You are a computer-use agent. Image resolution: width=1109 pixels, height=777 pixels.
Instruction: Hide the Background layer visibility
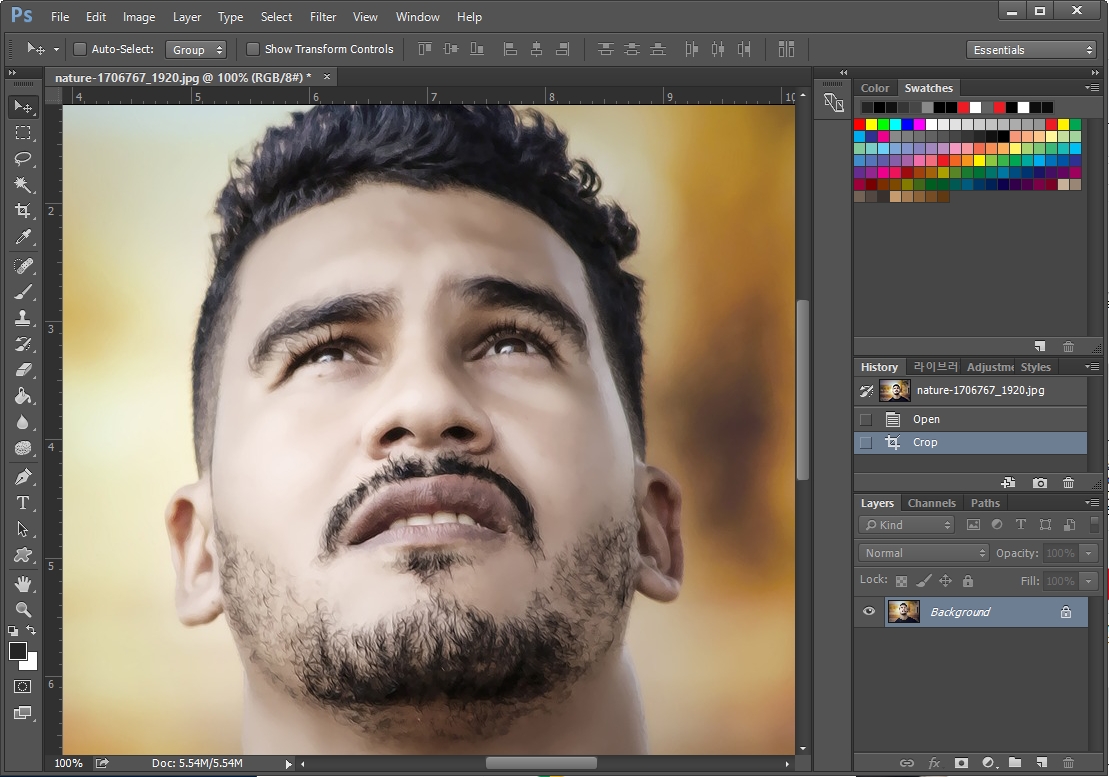[868, 612]
